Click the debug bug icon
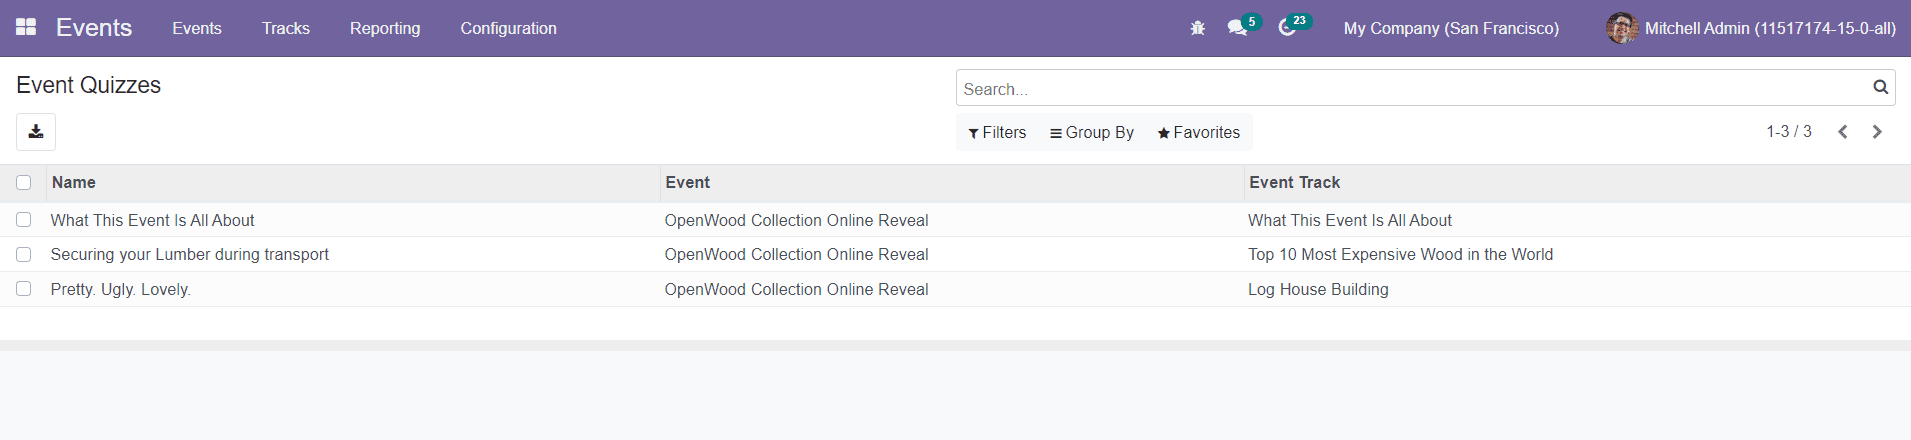This screenshot has height=440, width=1911. click(x=1197, y=28)
